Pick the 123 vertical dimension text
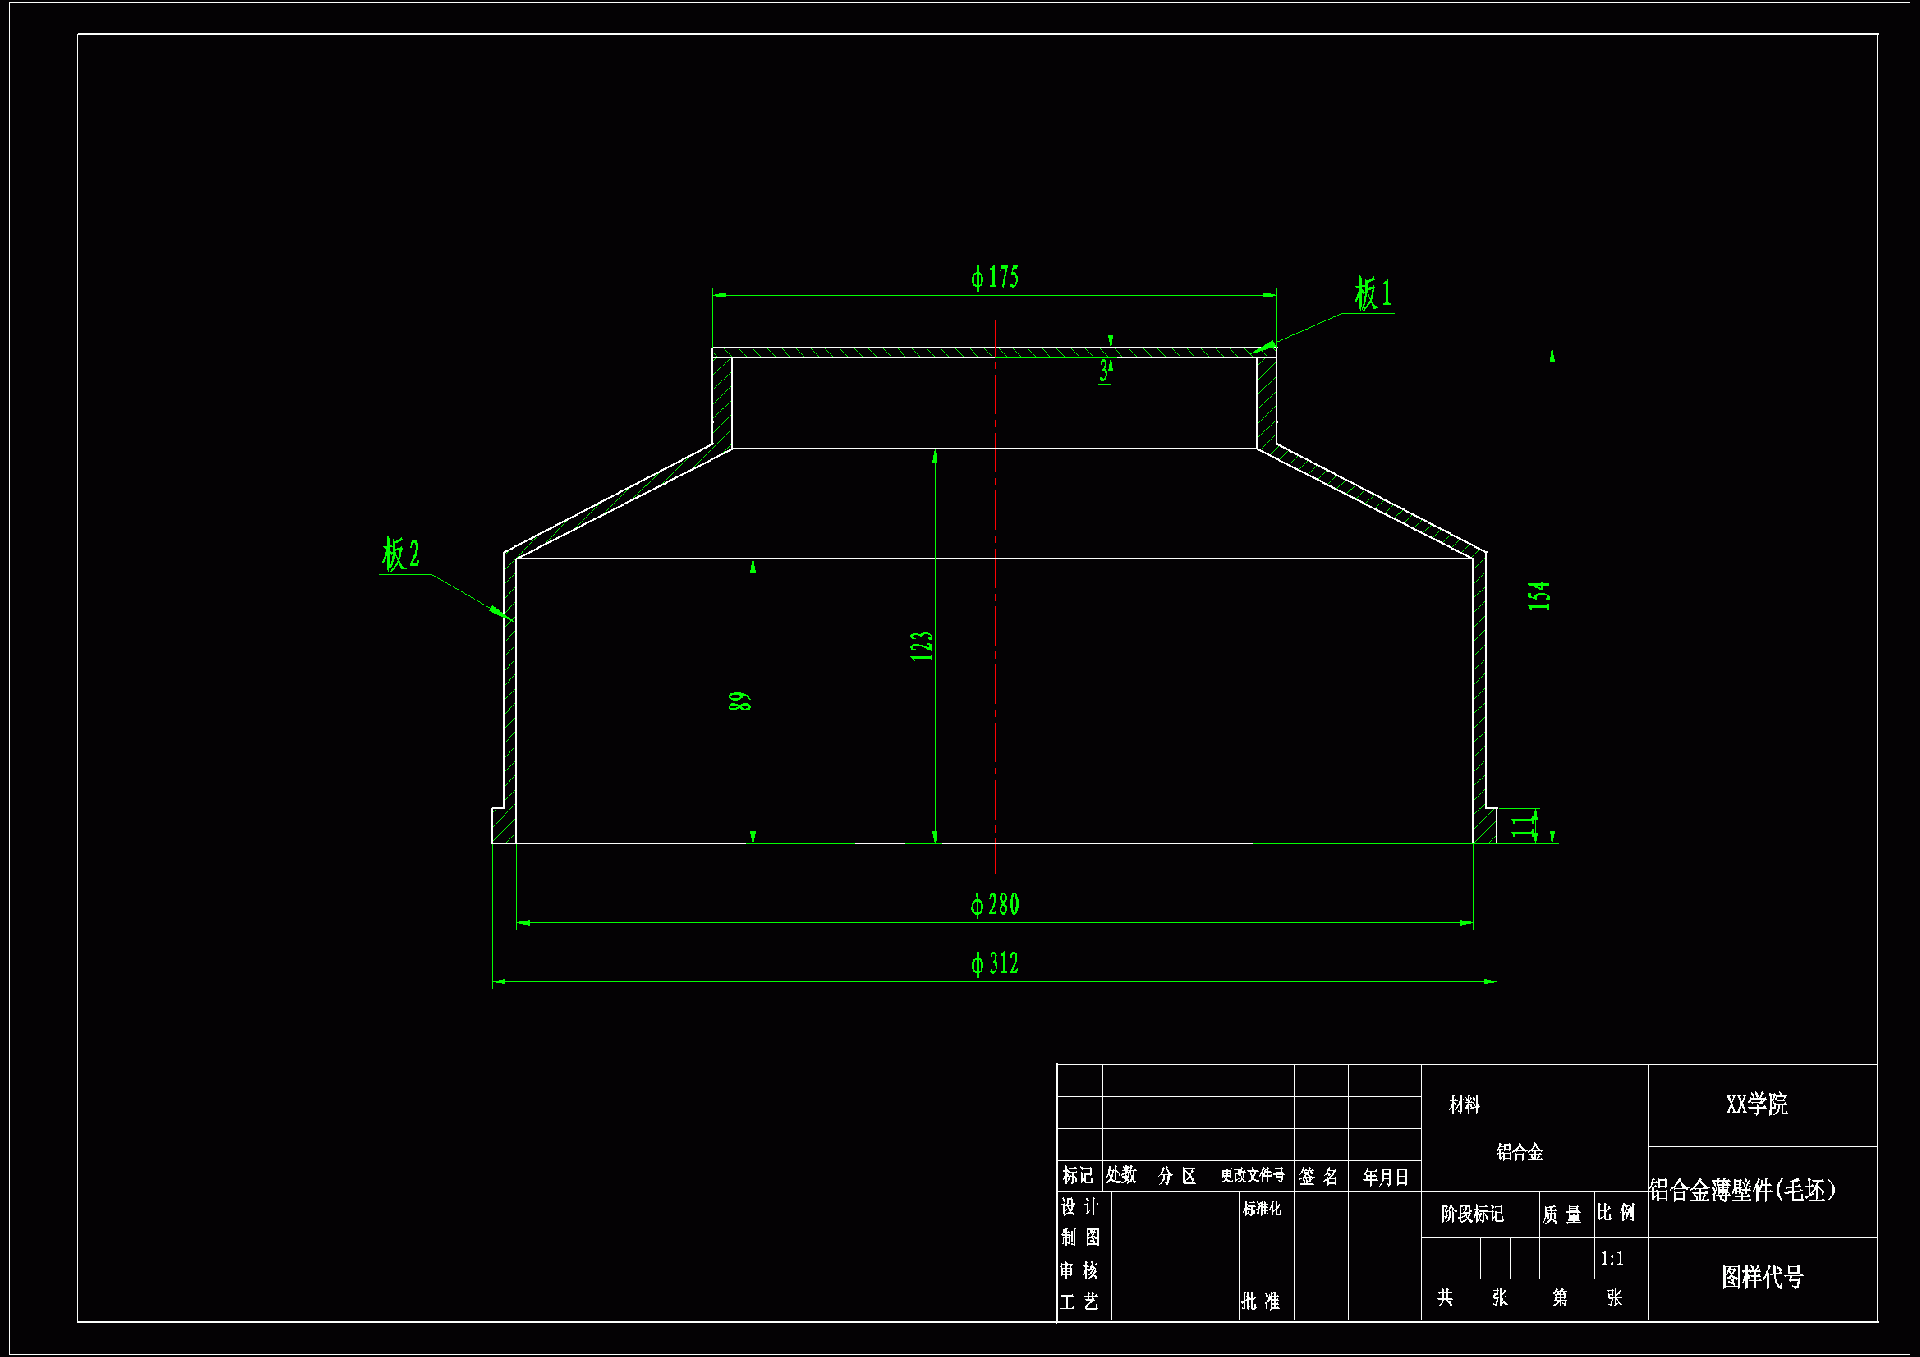The height and width of the screenshot is (1357, 1920). tap(921, 646)
